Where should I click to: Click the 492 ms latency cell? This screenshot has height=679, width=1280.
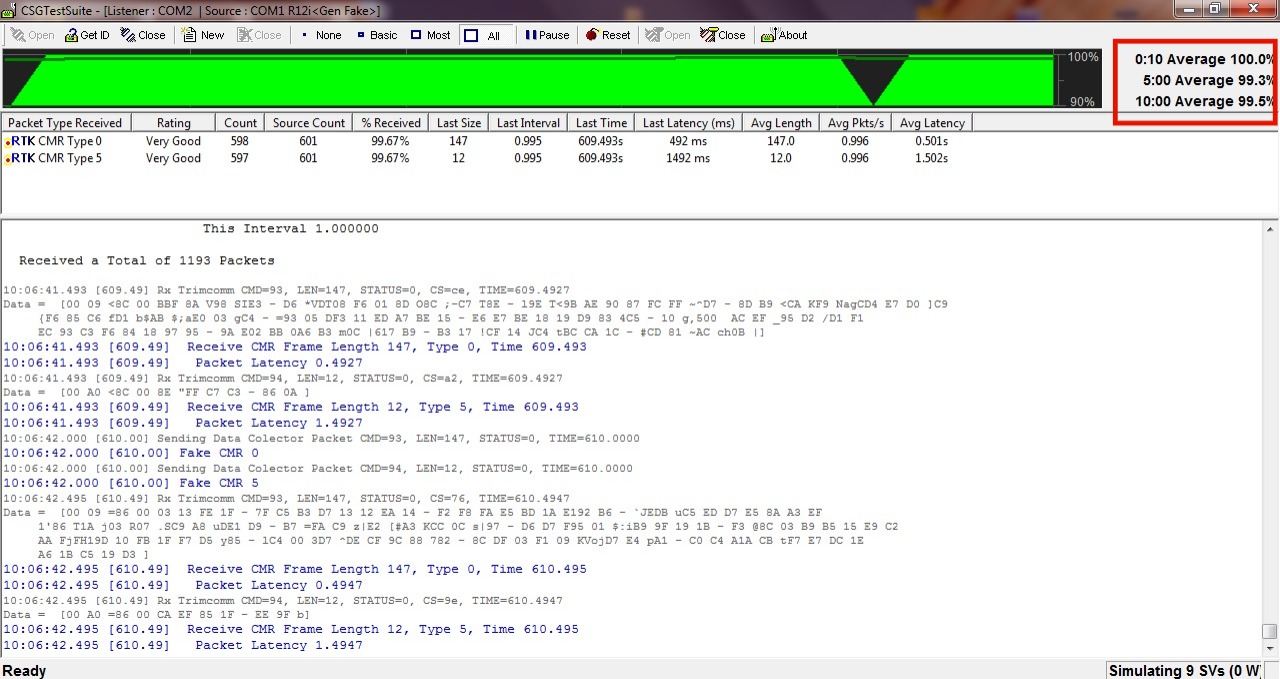tap(688, 142)
